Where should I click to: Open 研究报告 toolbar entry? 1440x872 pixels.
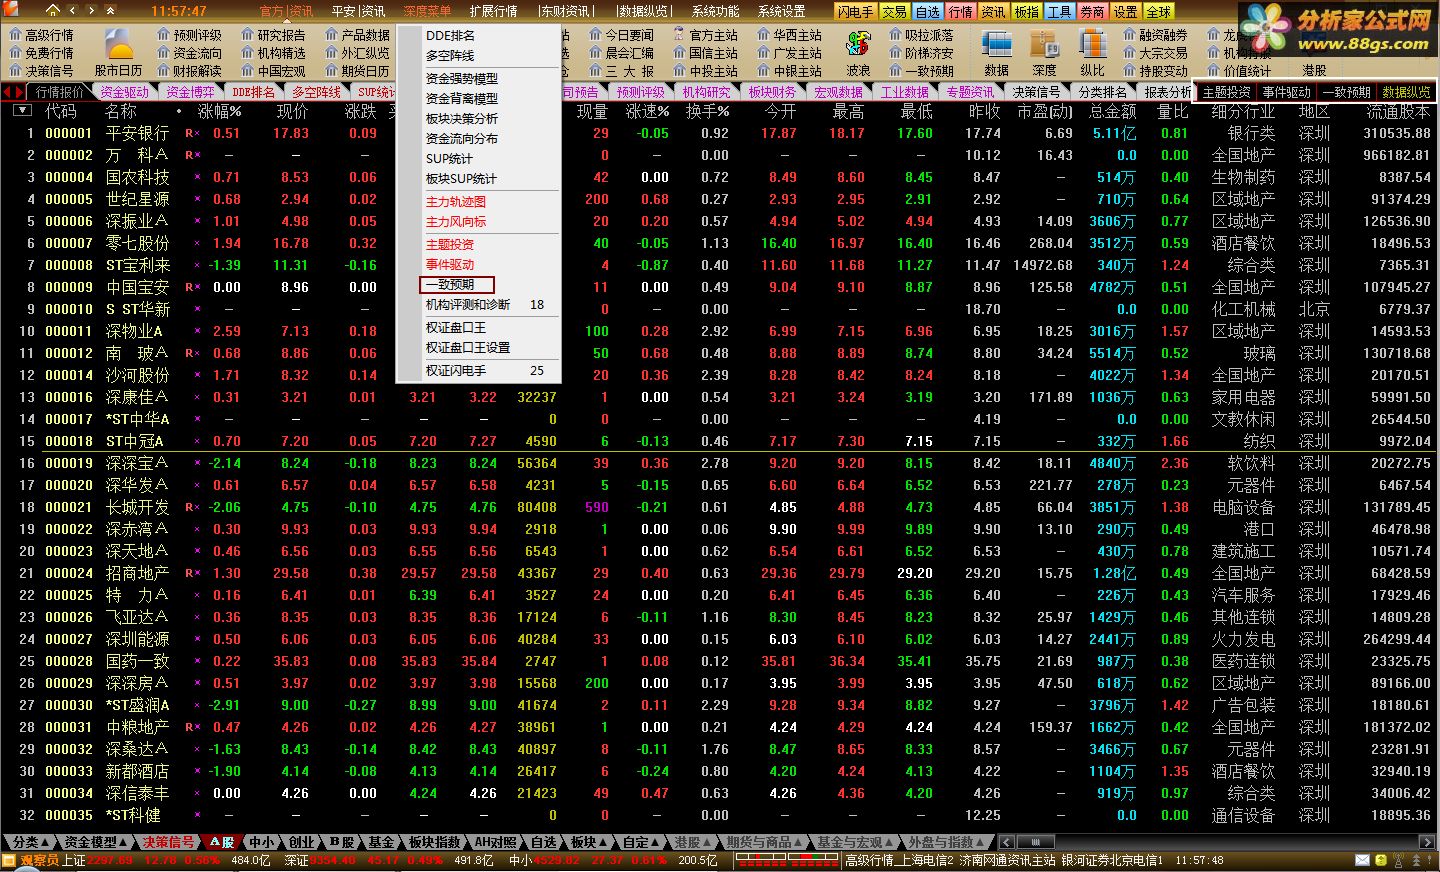click(x=273, y=35)
